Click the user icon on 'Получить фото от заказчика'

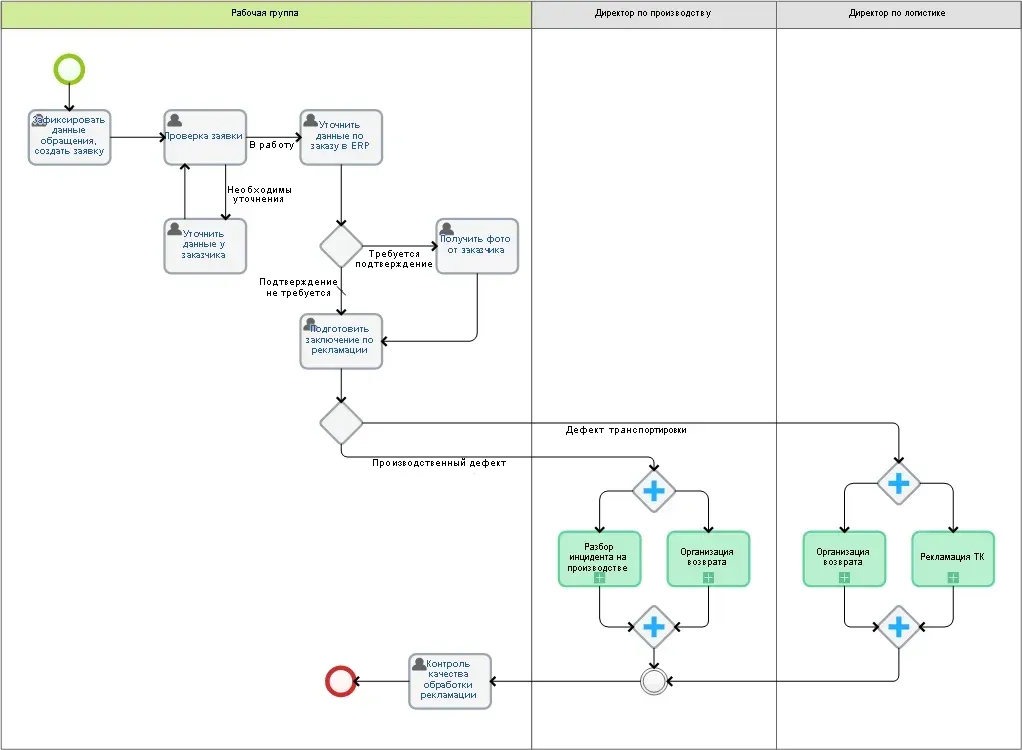click(447, 229)
